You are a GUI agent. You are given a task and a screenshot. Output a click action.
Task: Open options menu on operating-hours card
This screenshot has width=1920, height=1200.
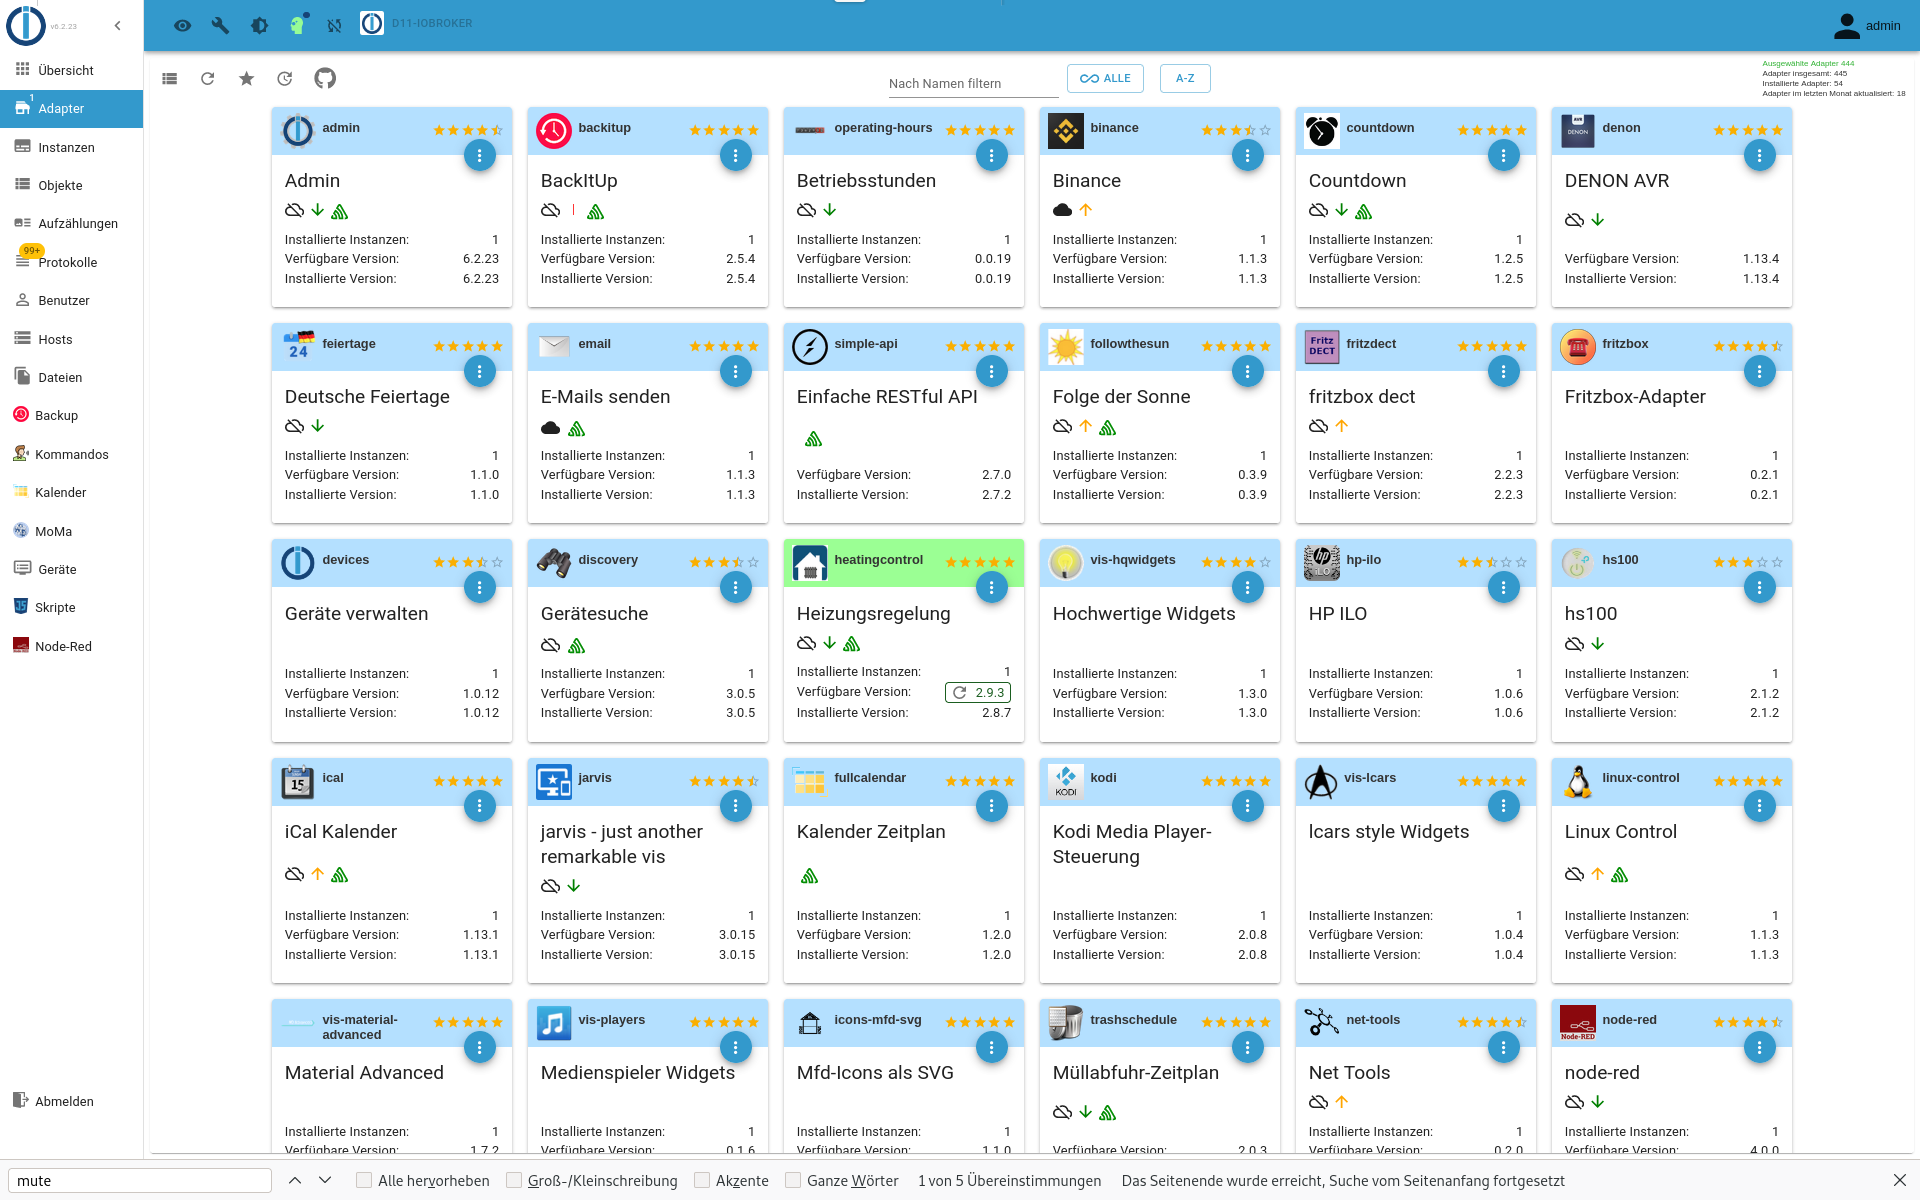(x=991, y=155)
